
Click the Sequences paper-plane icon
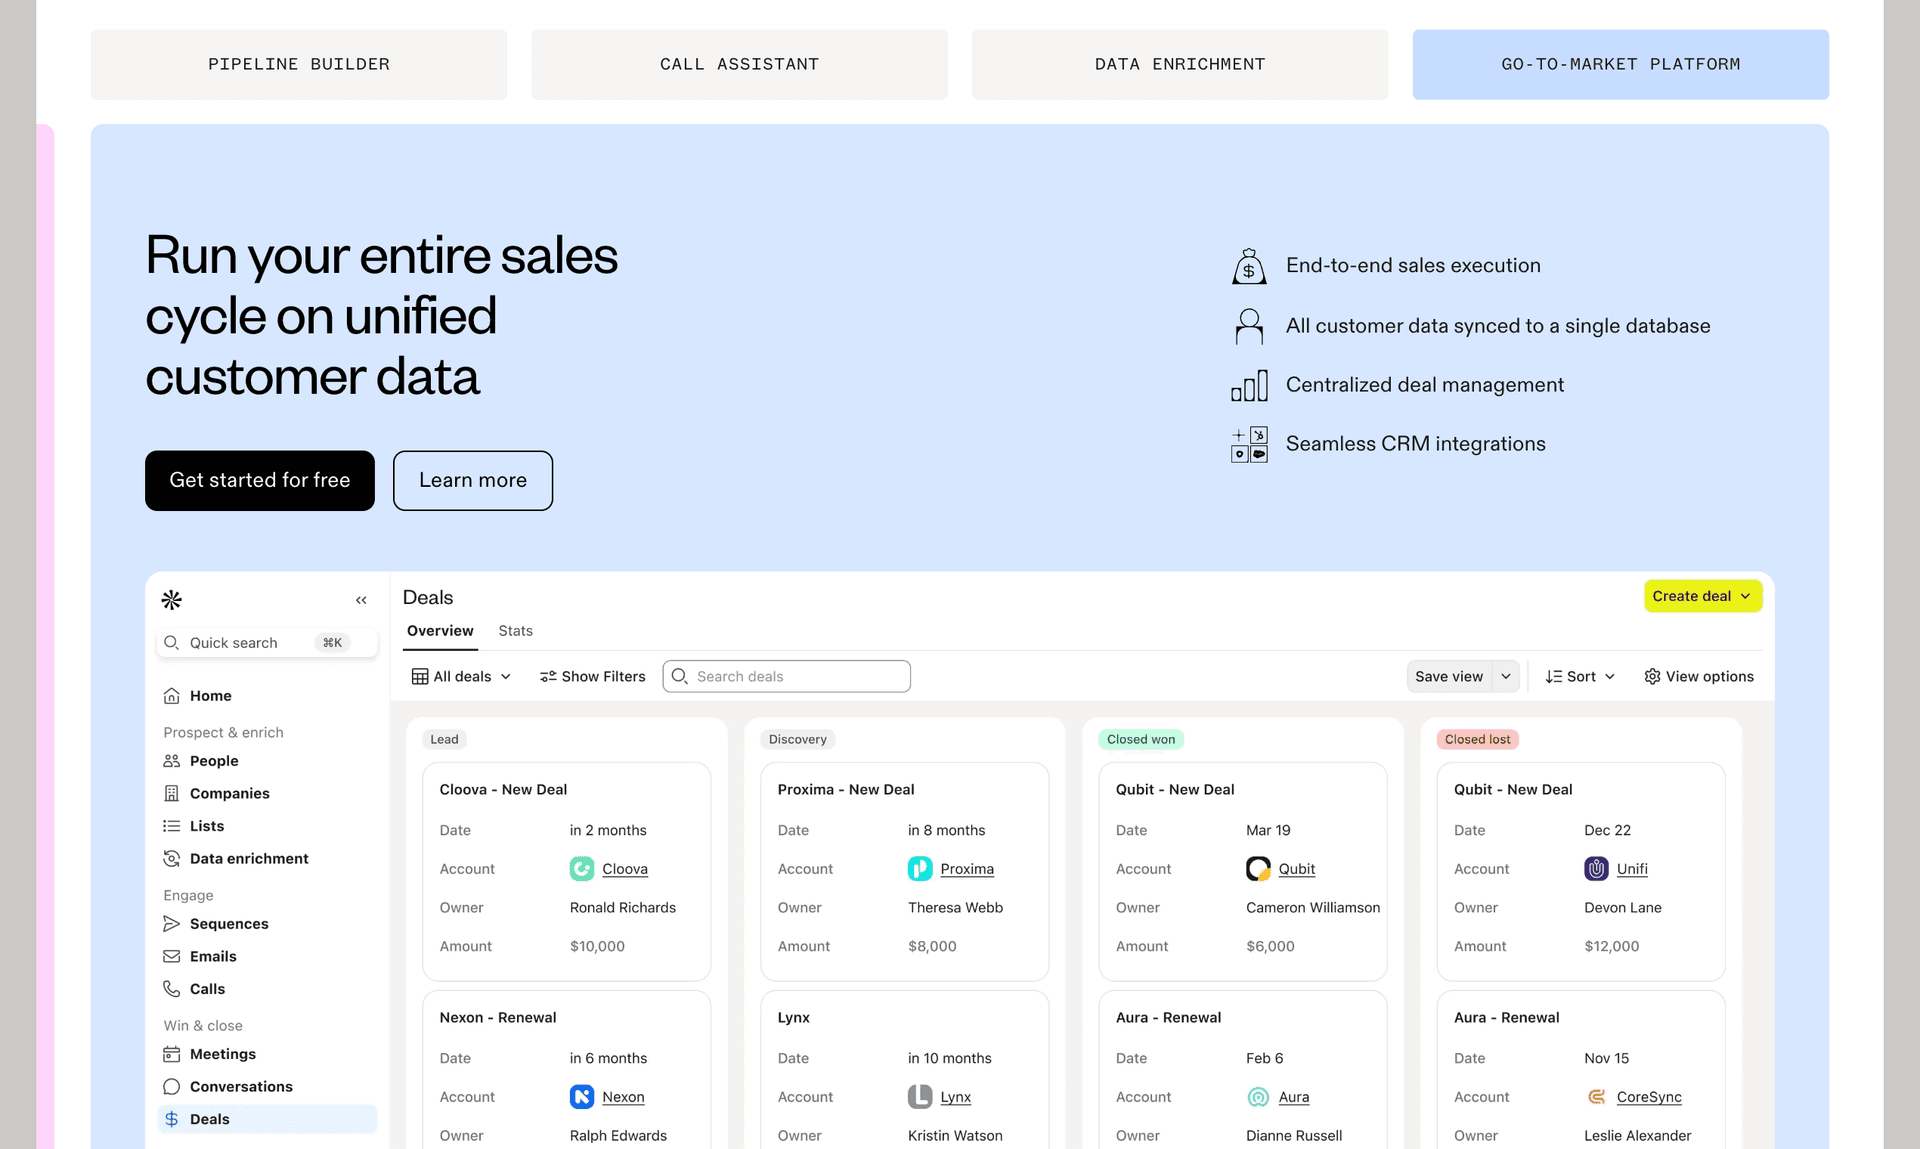(172, 924)
